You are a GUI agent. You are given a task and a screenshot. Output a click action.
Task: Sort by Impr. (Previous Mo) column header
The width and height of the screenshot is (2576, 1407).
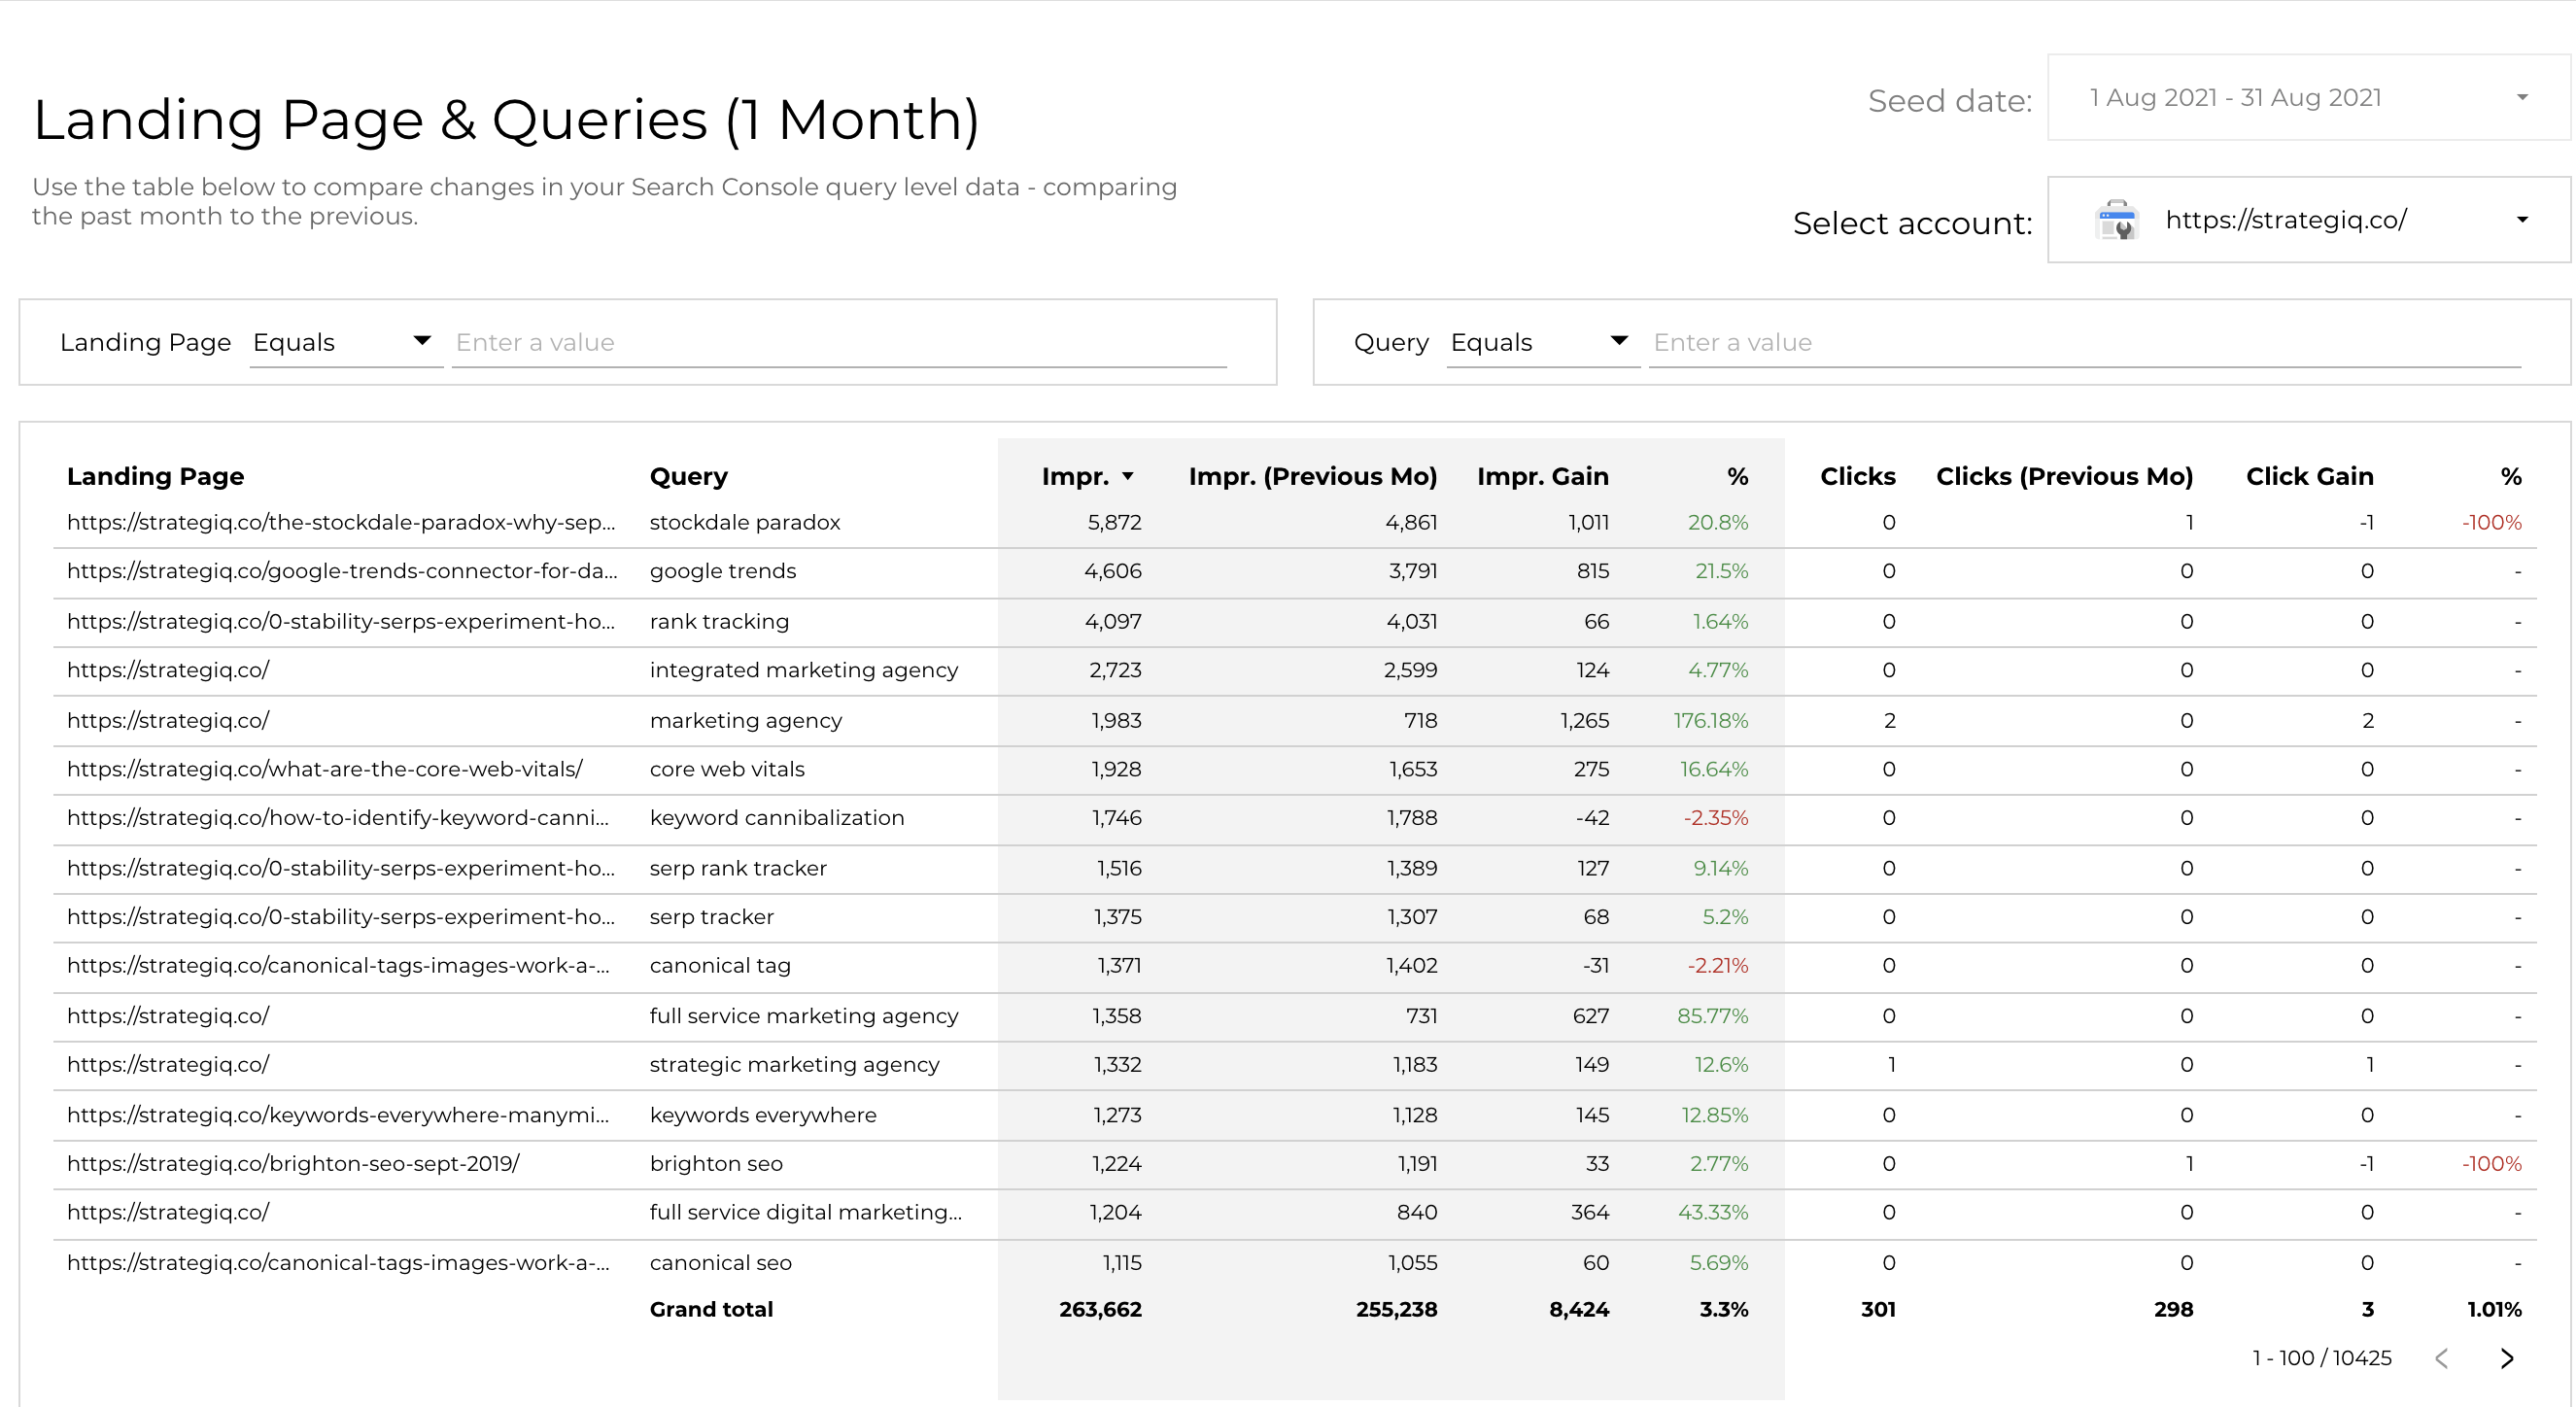tap(1312, 476)
